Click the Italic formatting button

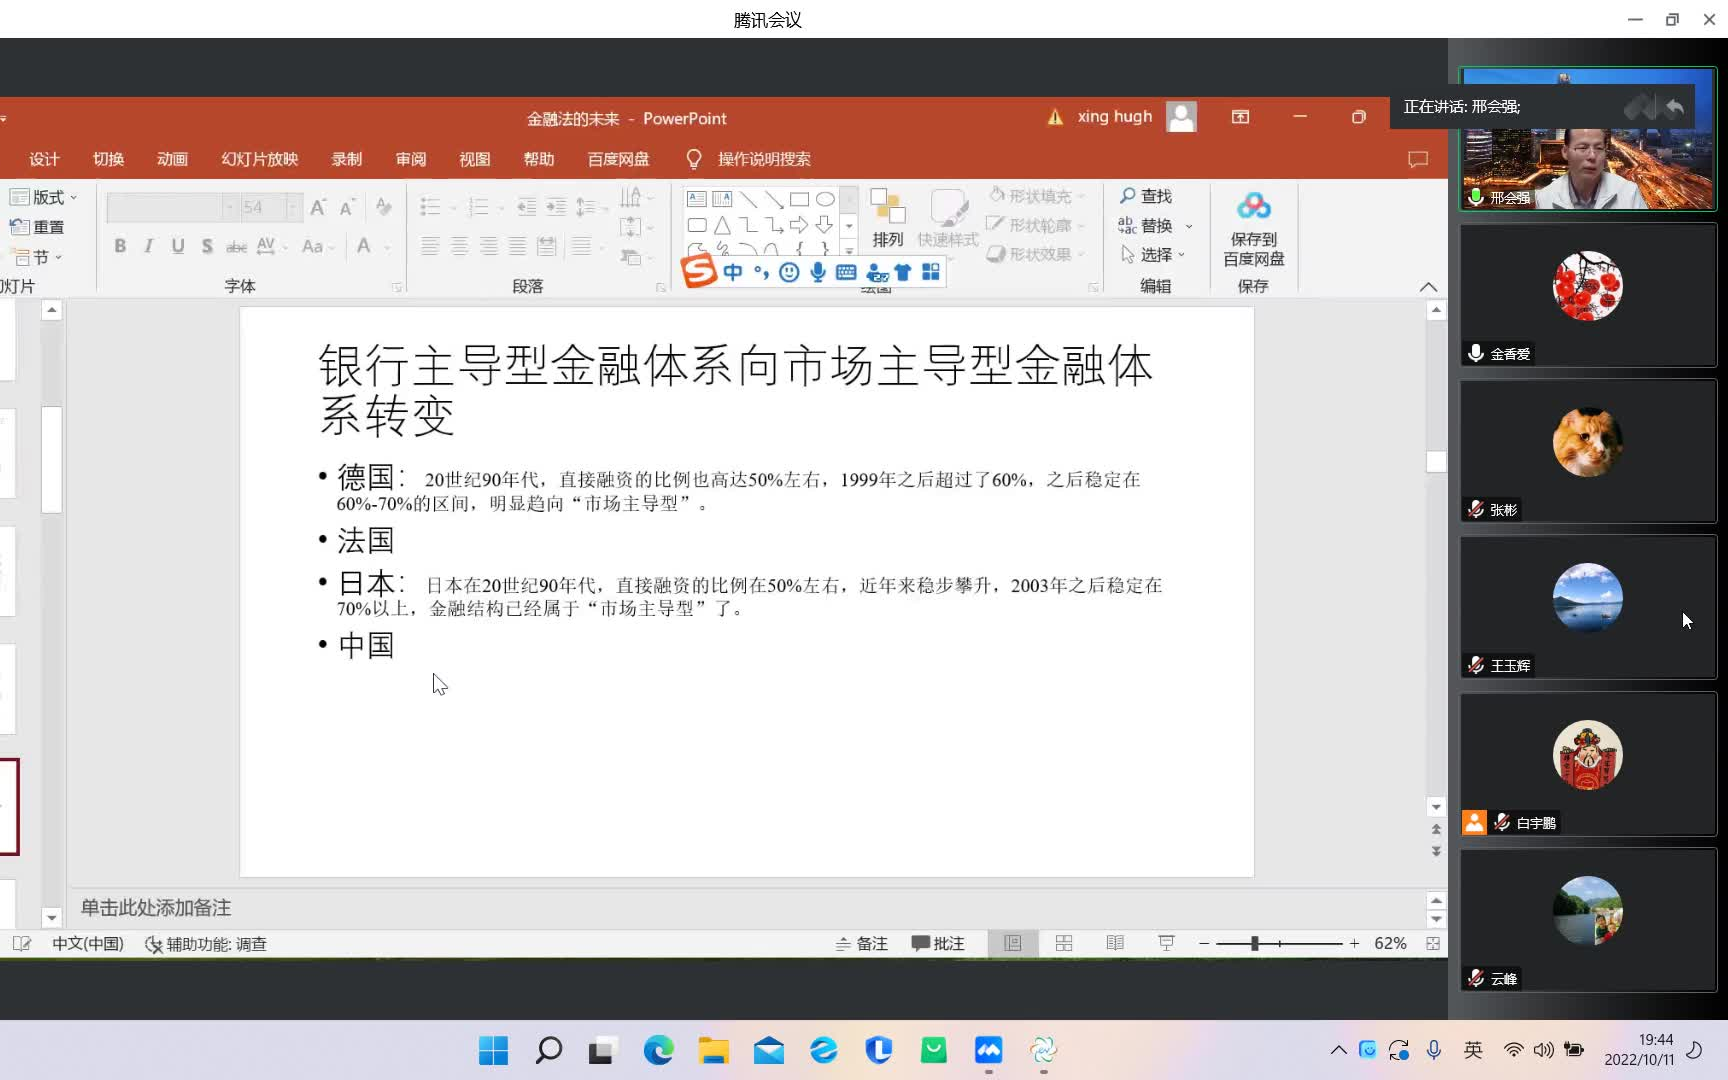coord(149,246)
